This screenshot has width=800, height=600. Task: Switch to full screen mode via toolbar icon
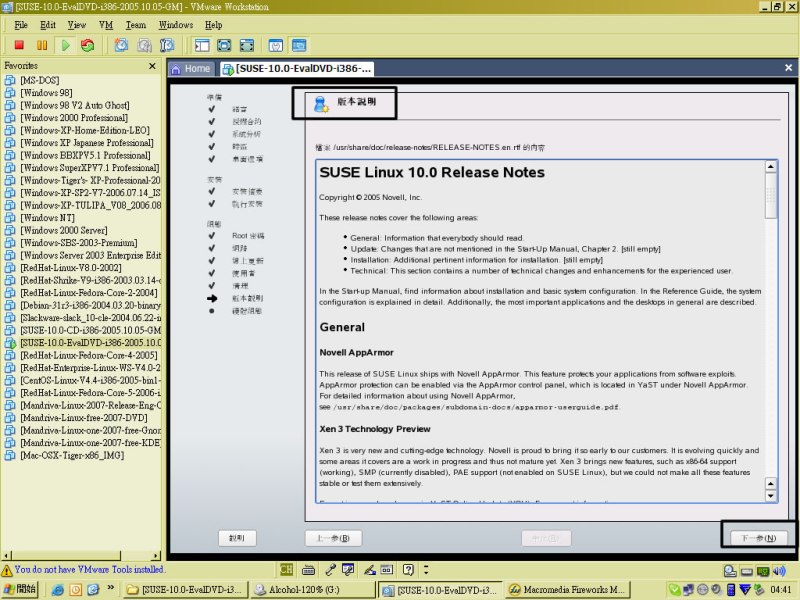pos(224,45)
